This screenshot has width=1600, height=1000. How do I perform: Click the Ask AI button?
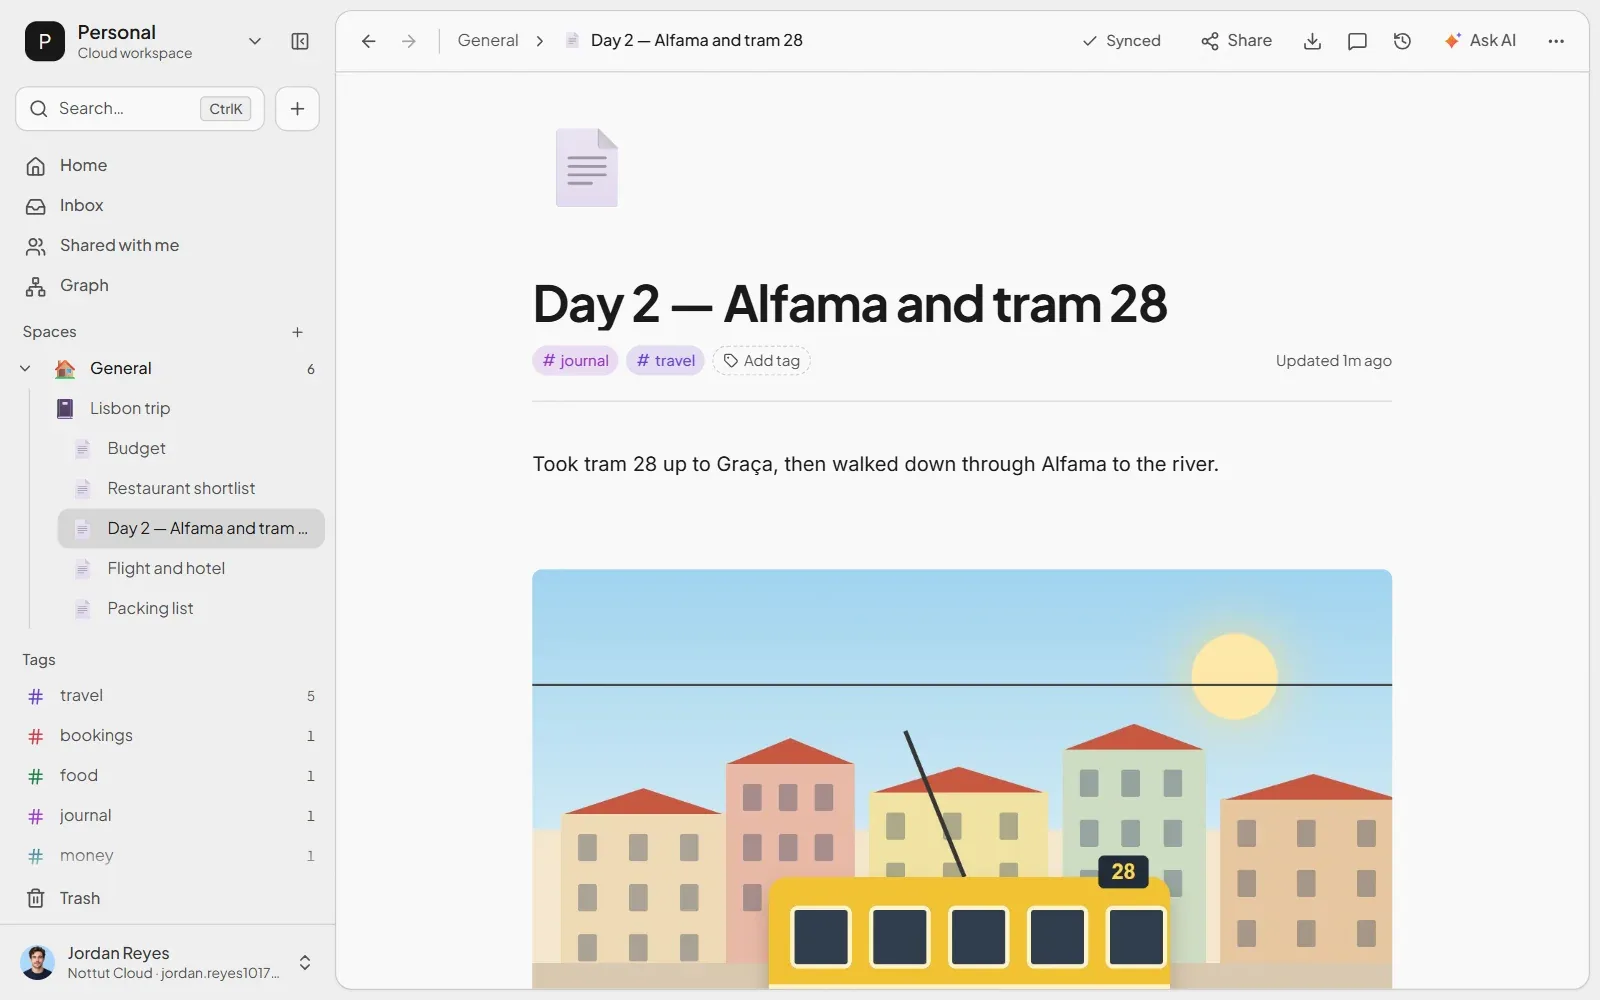point(1480,41)
